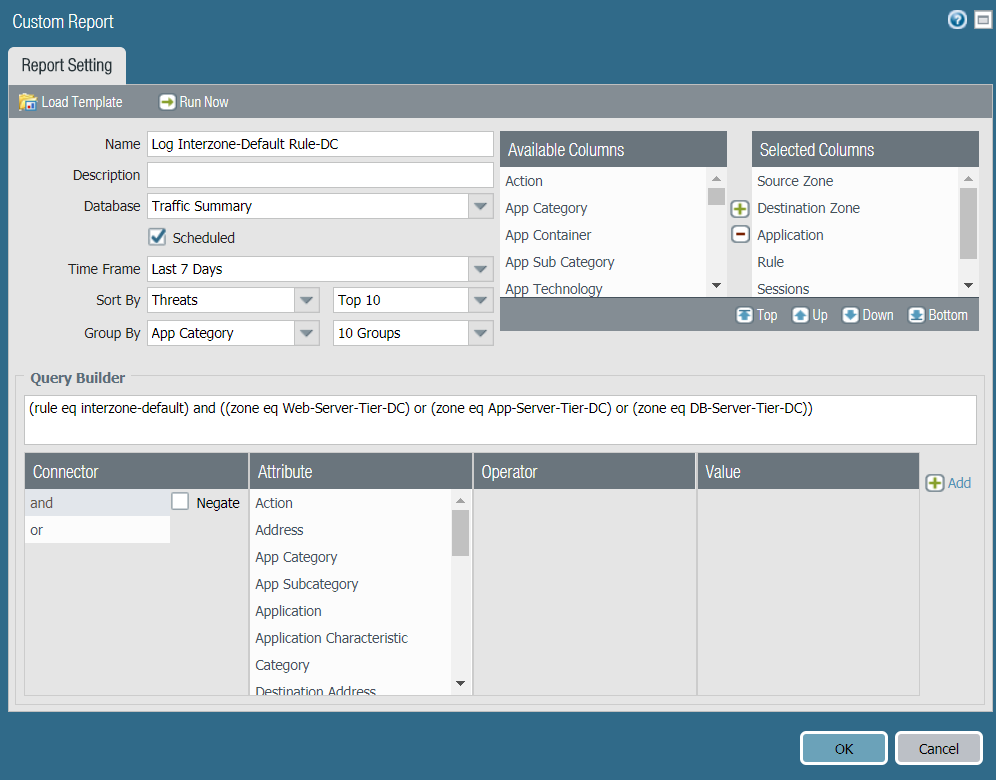The image size is (996, 780).
Task: Click the red minus to remove column
Action: [x=740, y=234]
